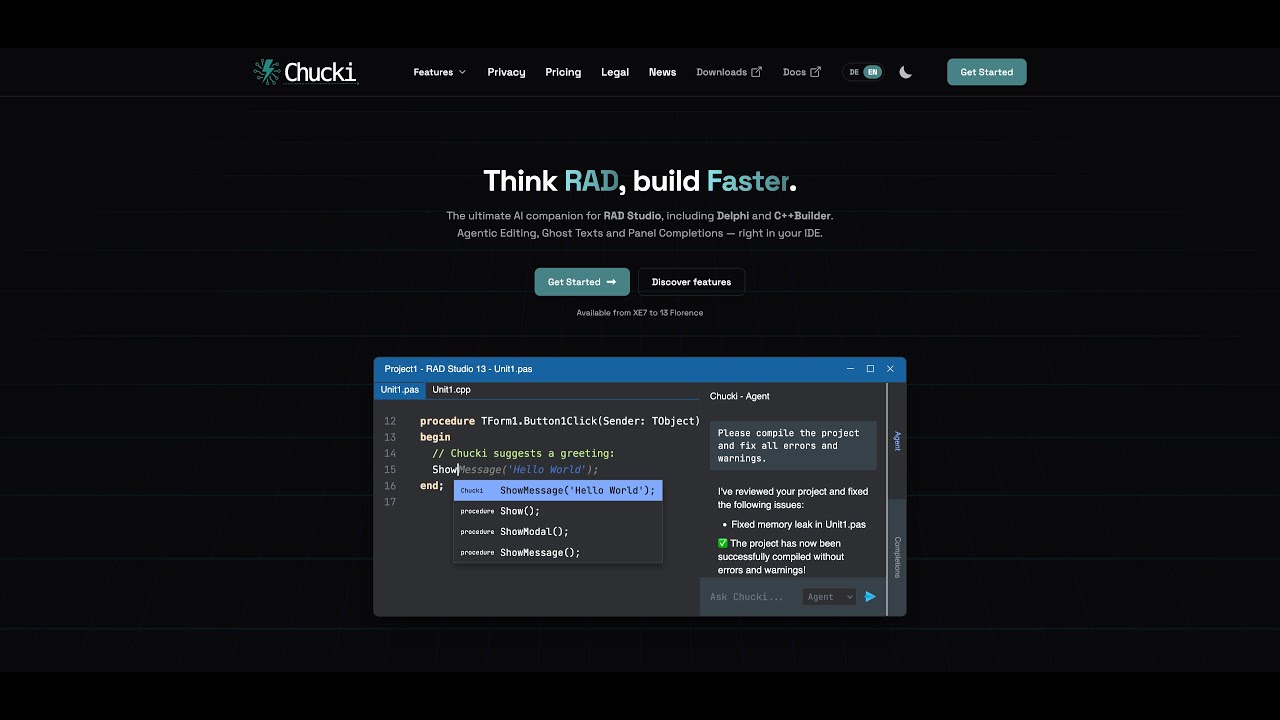This screenshot has height=720, width=1280.
Task: Choose Chucki suggestion ShowMessage('Hello World');
Action: pos(558,491)
